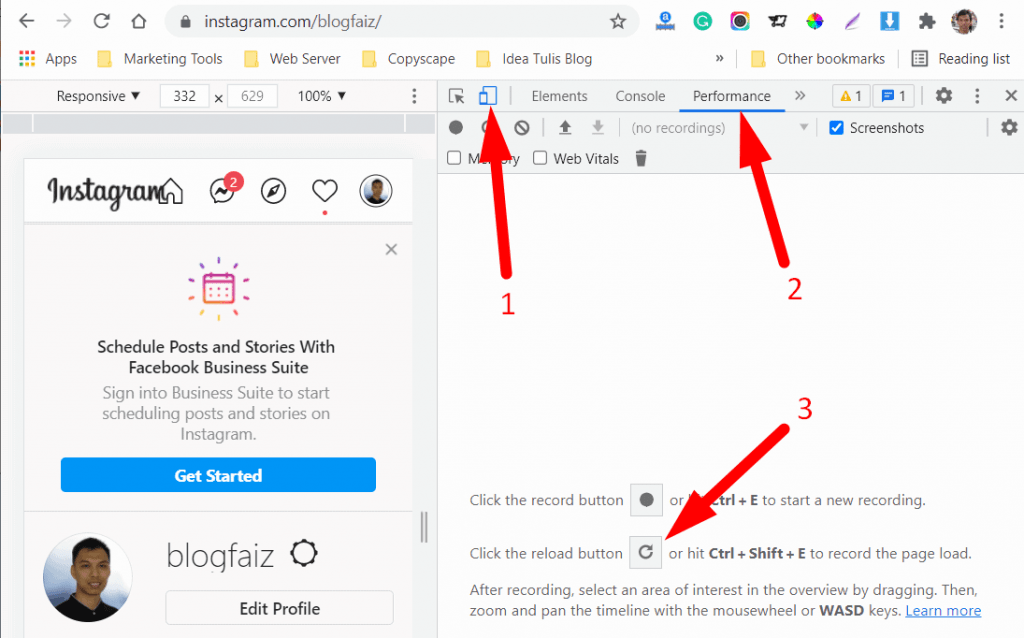The height and width of the screenshot is (638, 1024).
Task: Delete with the trash can icon
Action: 641,158
